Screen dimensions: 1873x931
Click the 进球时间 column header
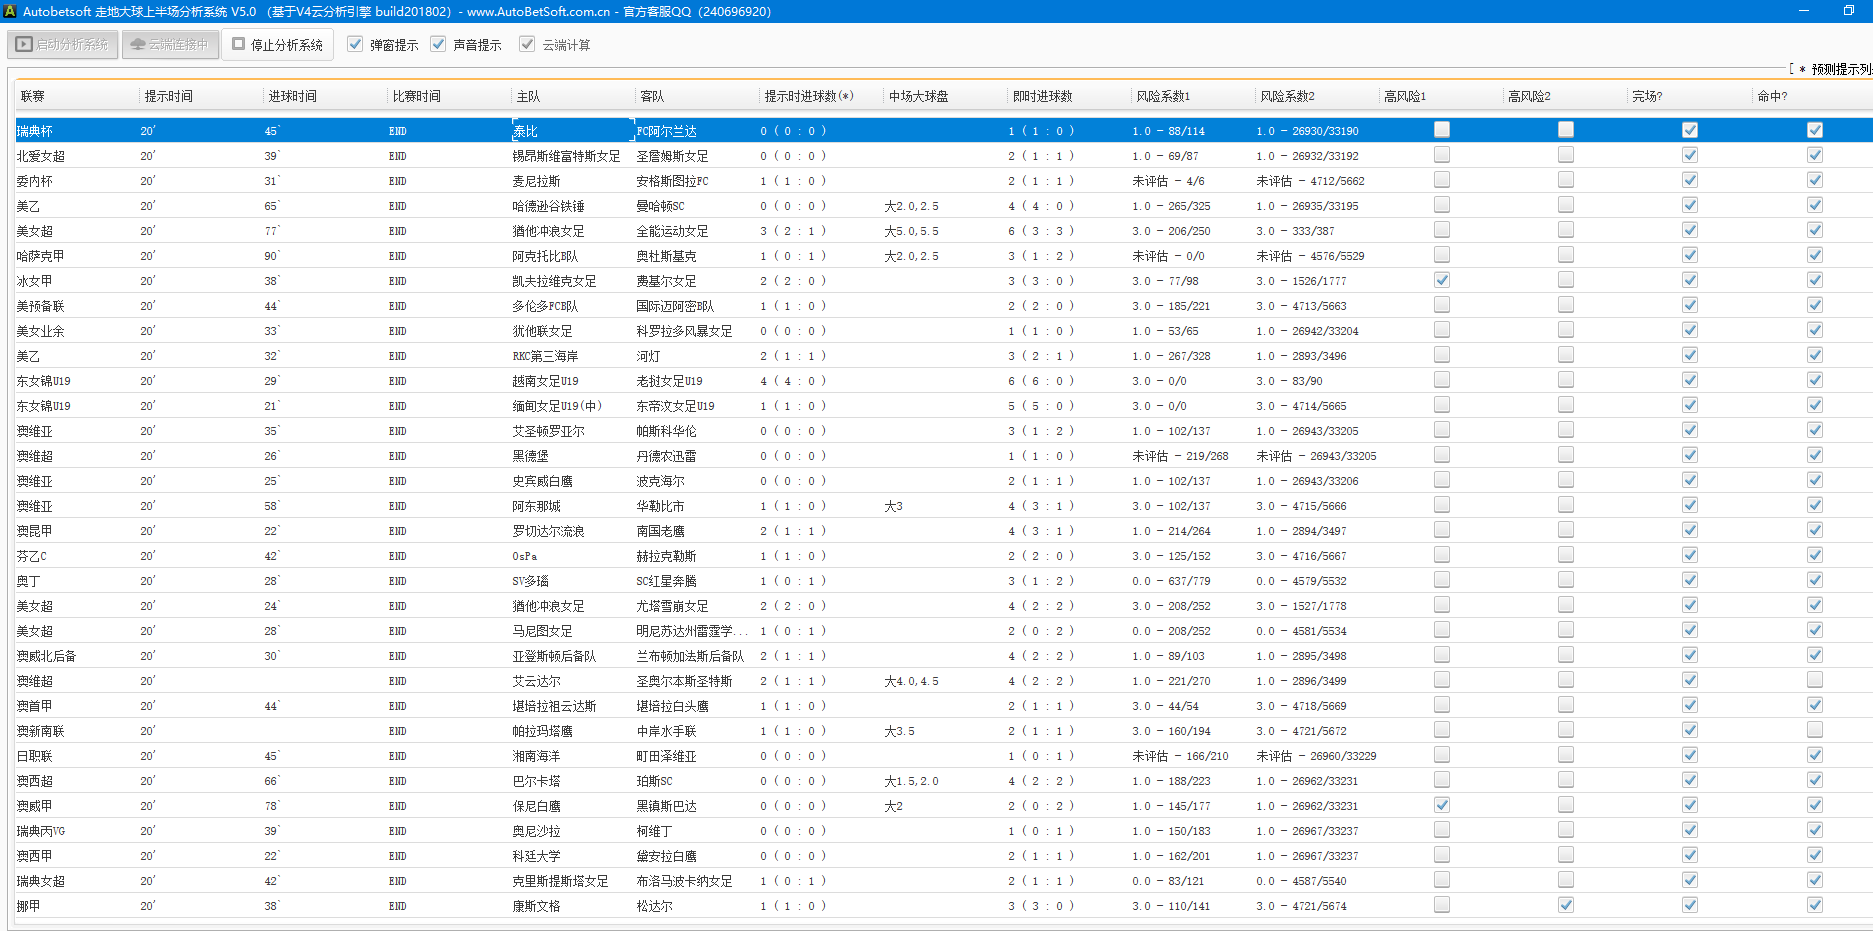[x=292, y=96]
